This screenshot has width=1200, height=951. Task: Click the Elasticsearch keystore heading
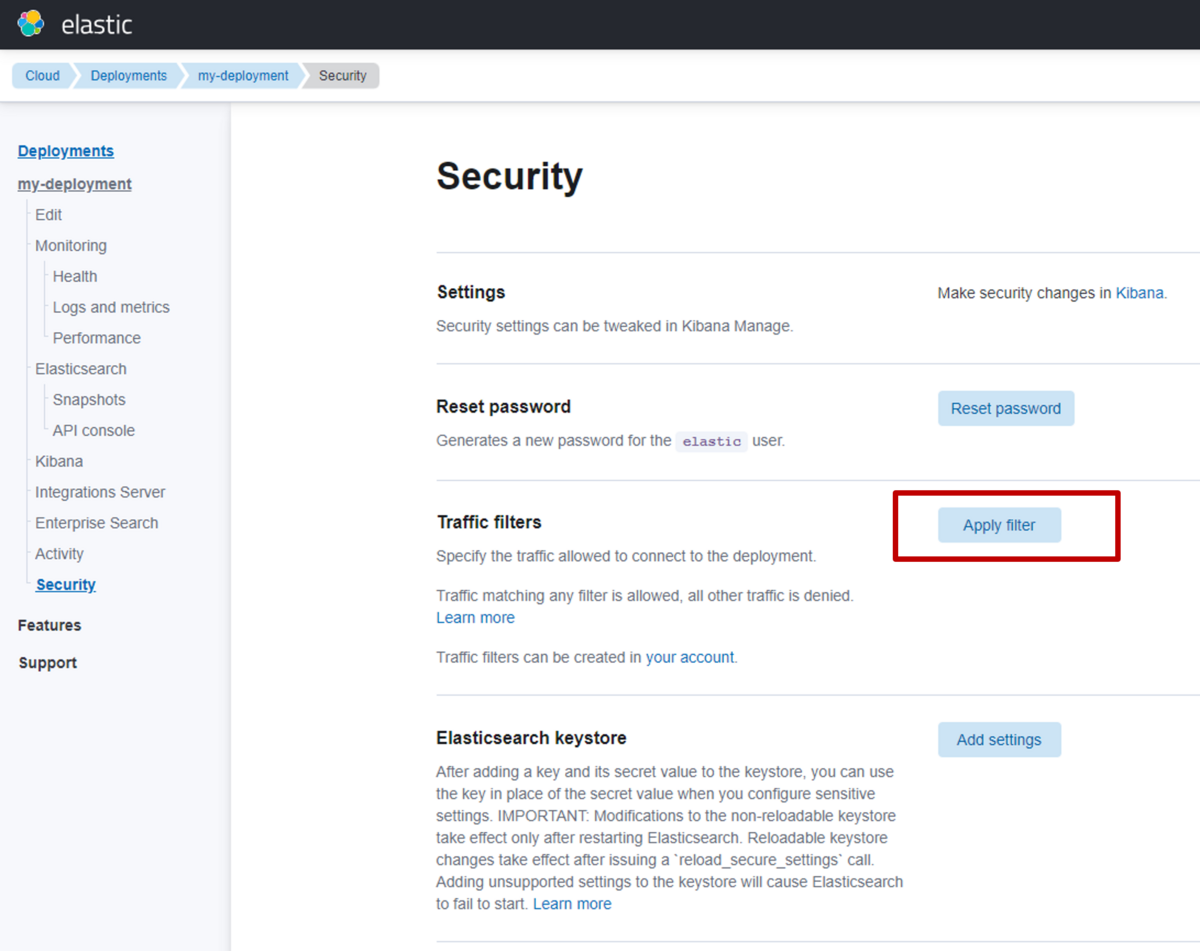point(531,738)
